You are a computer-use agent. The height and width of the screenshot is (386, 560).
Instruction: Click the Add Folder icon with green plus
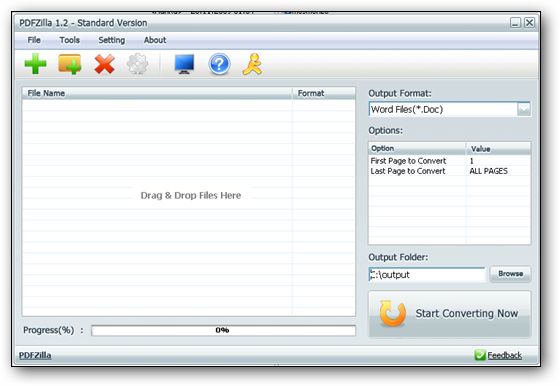point(70,64)
